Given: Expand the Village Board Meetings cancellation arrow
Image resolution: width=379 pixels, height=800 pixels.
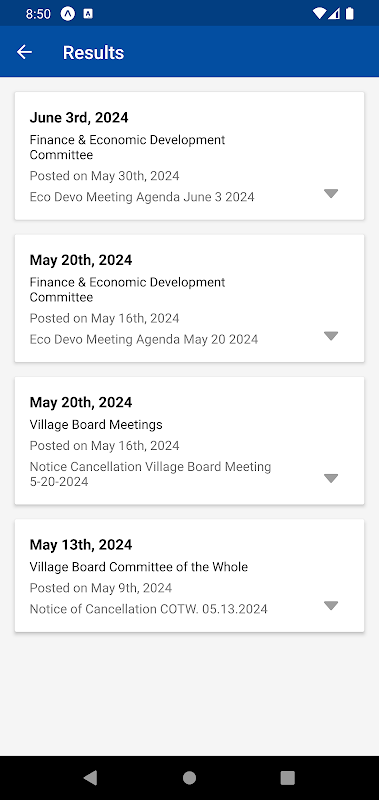Looking at the screenshot, I should pos(331,478).
